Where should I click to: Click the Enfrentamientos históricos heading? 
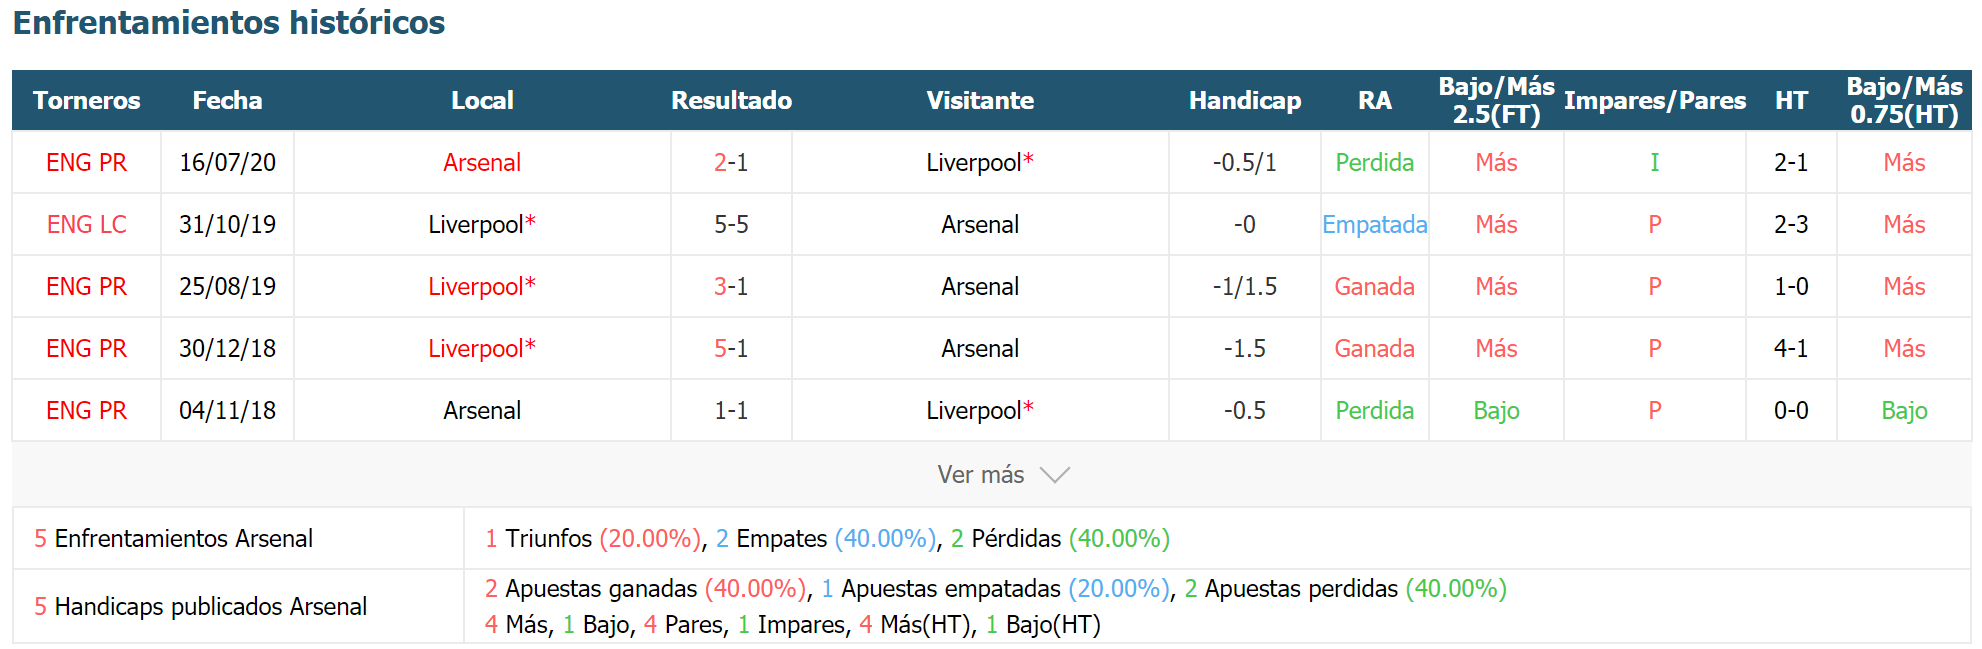point(229,22)
